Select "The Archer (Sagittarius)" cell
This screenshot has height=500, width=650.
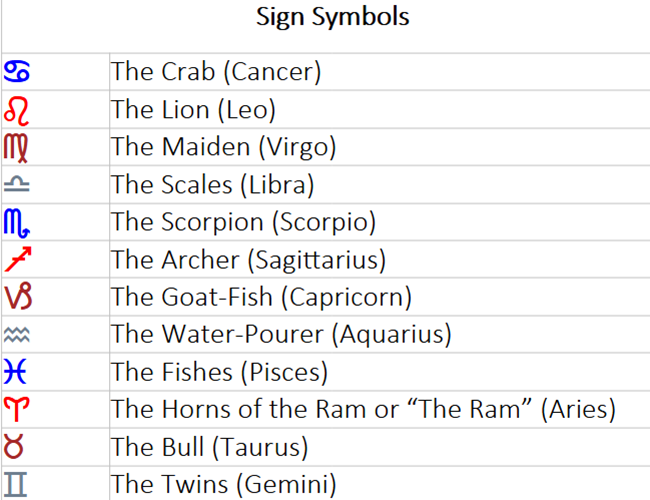pos(248,260)
